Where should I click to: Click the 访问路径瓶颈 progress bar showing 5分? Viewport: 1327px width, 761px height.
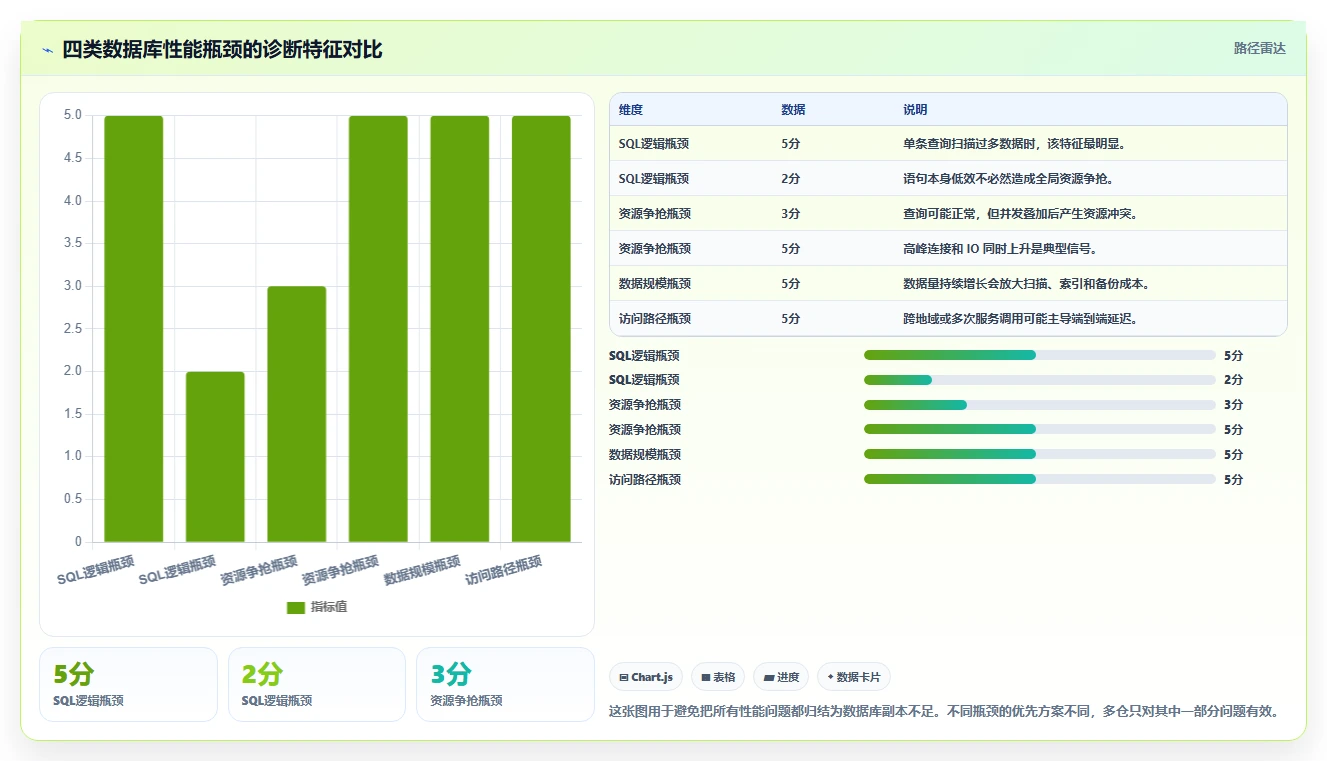point(1040,479)
